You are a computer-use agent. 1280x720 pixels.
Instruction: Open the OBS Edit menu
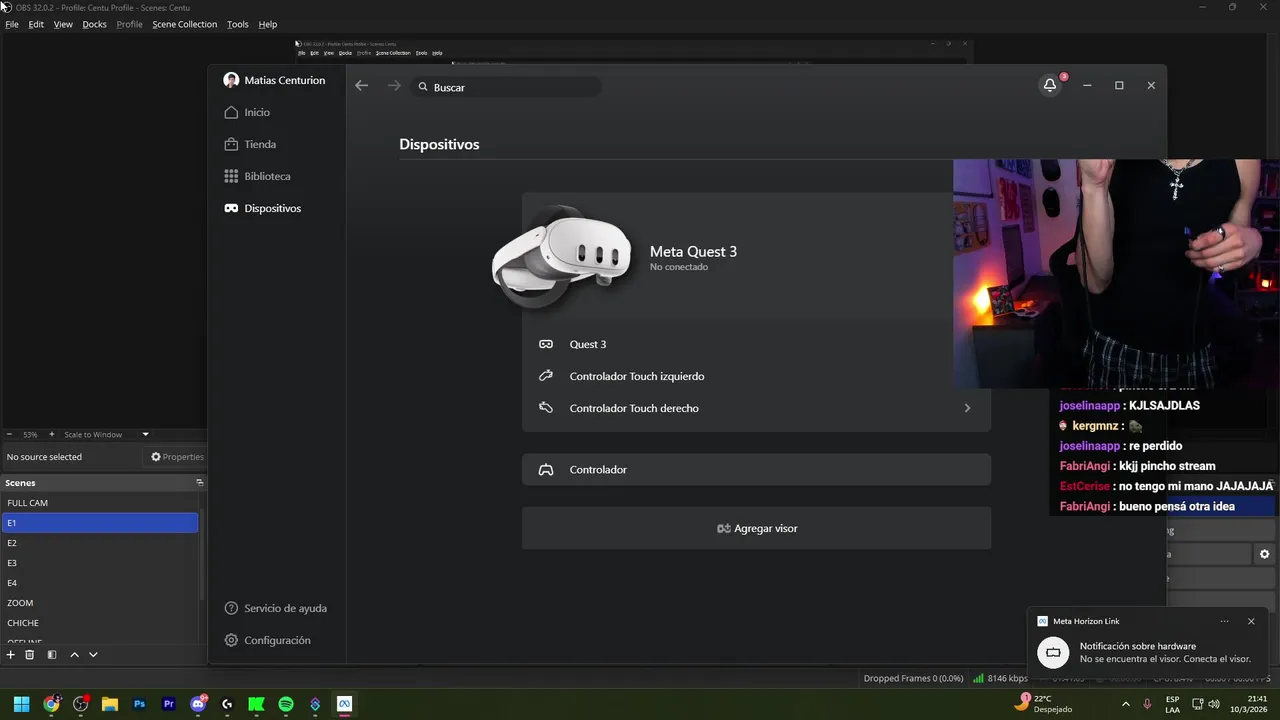(36, 24)
